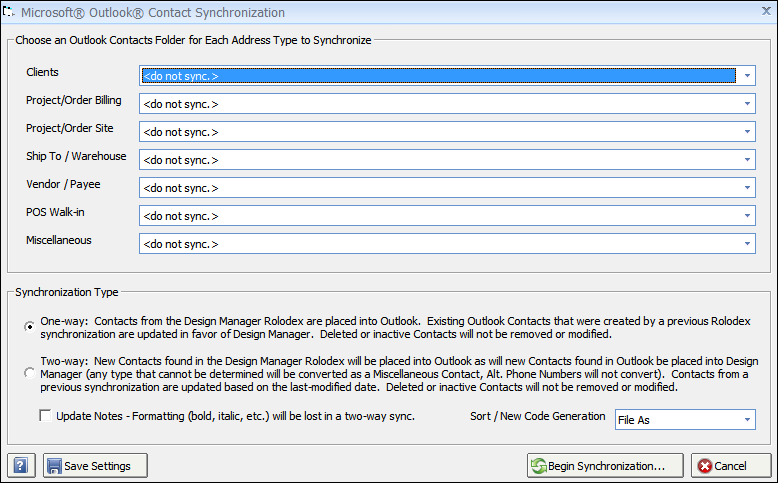Open the Project/Order Site folder dropdown
The height and width of the screenshot is (483, 778).
point(447,132)
